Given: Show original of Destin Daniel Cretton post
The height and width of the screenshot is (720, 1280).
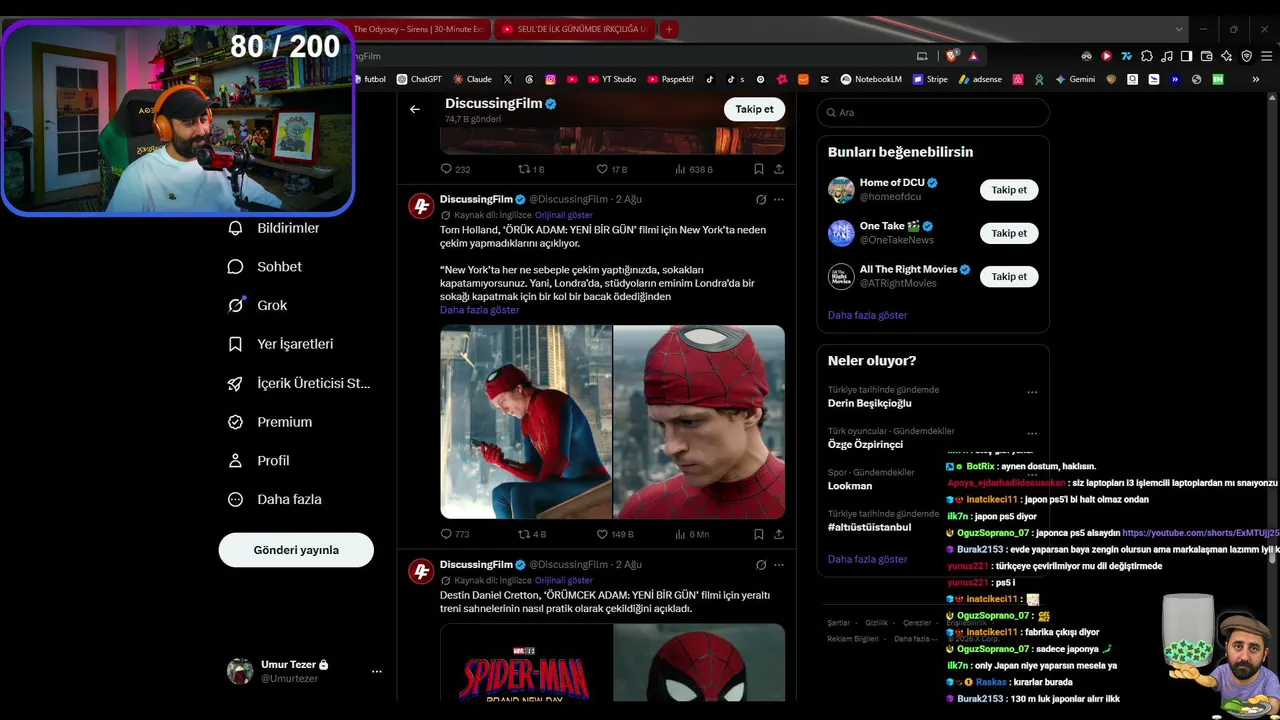Looking at the screenshot, I should [564, 580].
